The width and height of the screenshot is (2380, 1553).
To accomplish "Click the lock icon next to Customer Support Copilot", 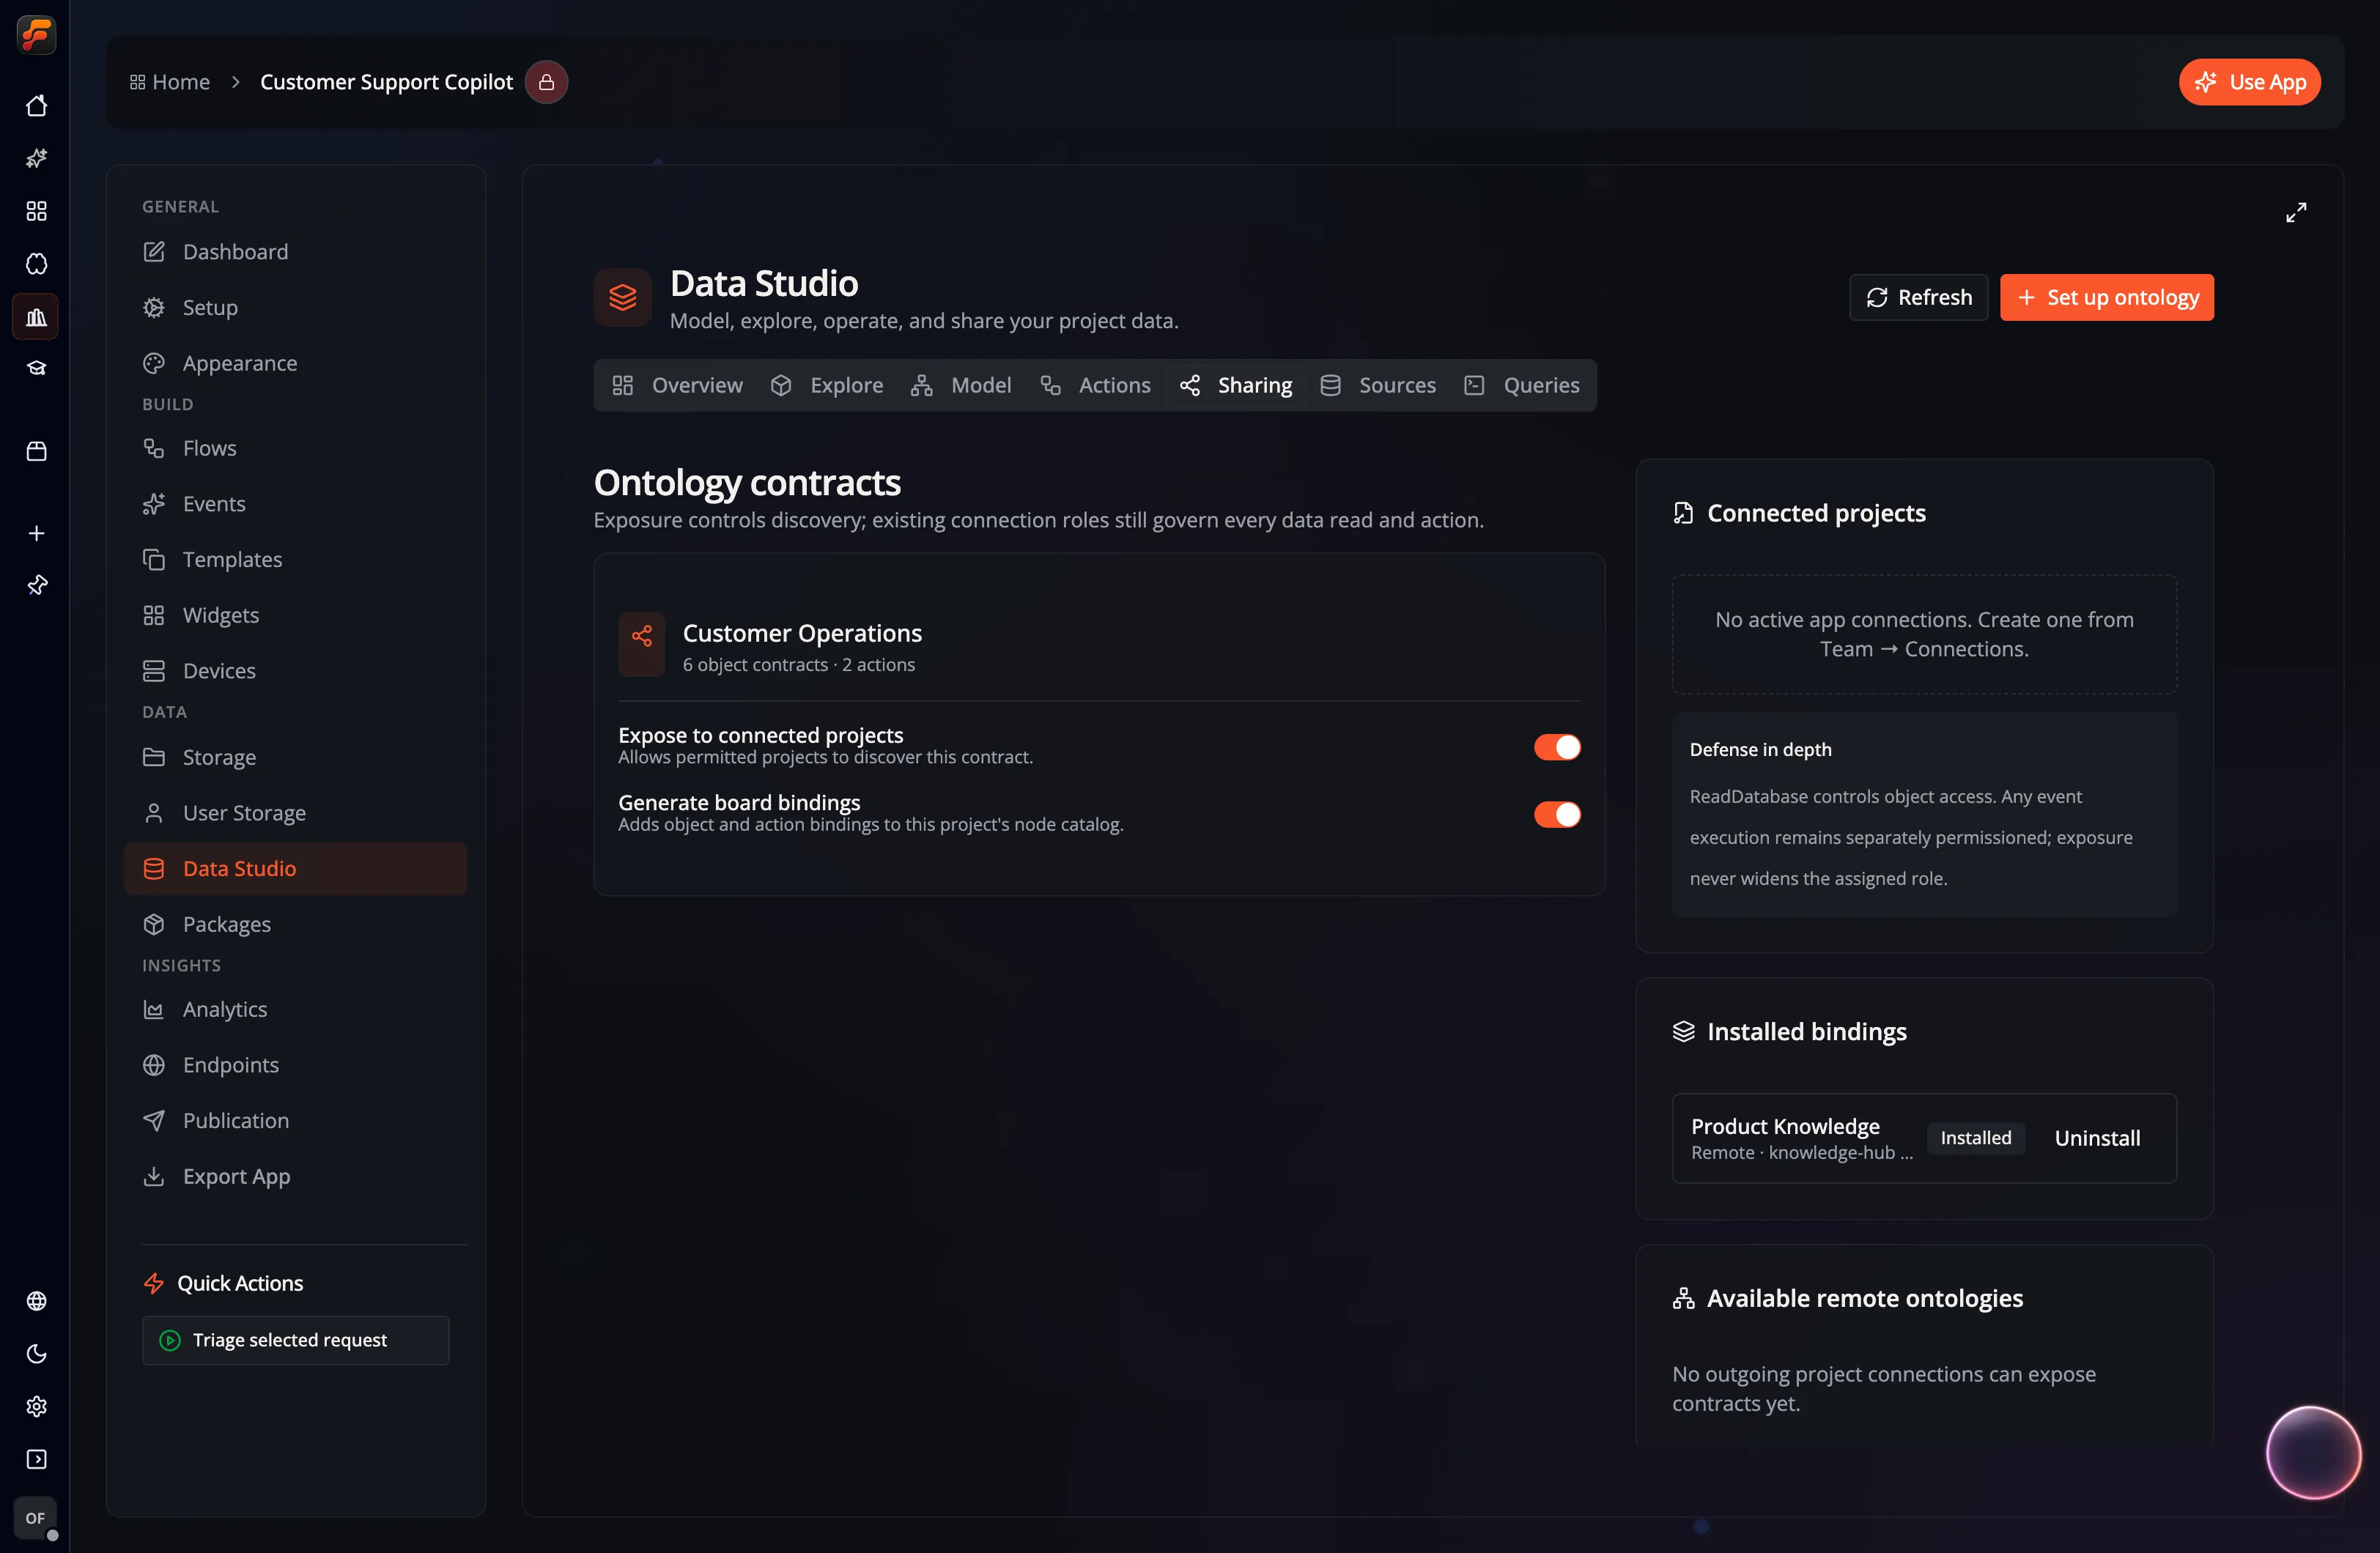I will [x=546, y=82].
